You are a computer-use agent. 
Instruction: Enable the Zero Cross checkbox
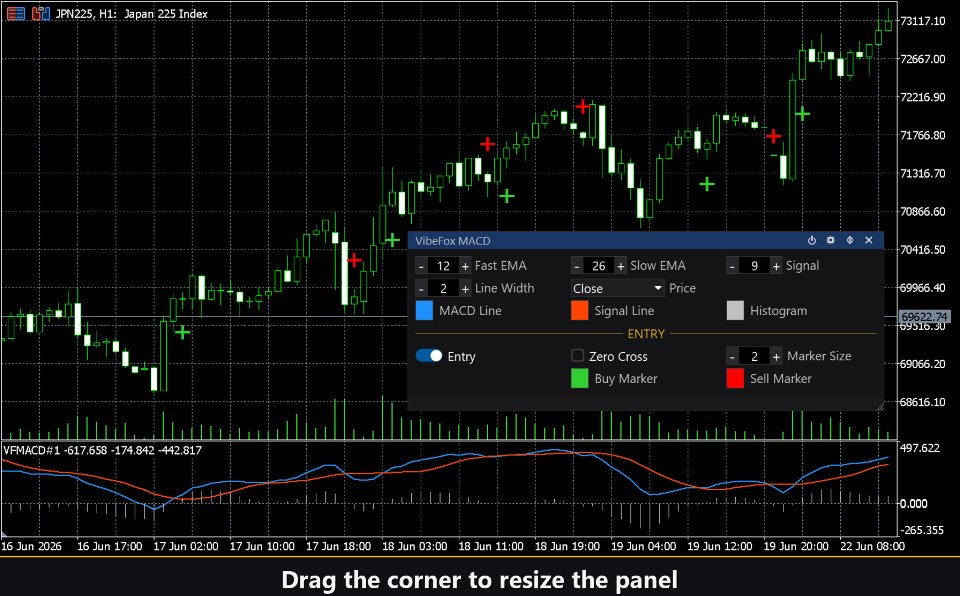click(577, 356)
